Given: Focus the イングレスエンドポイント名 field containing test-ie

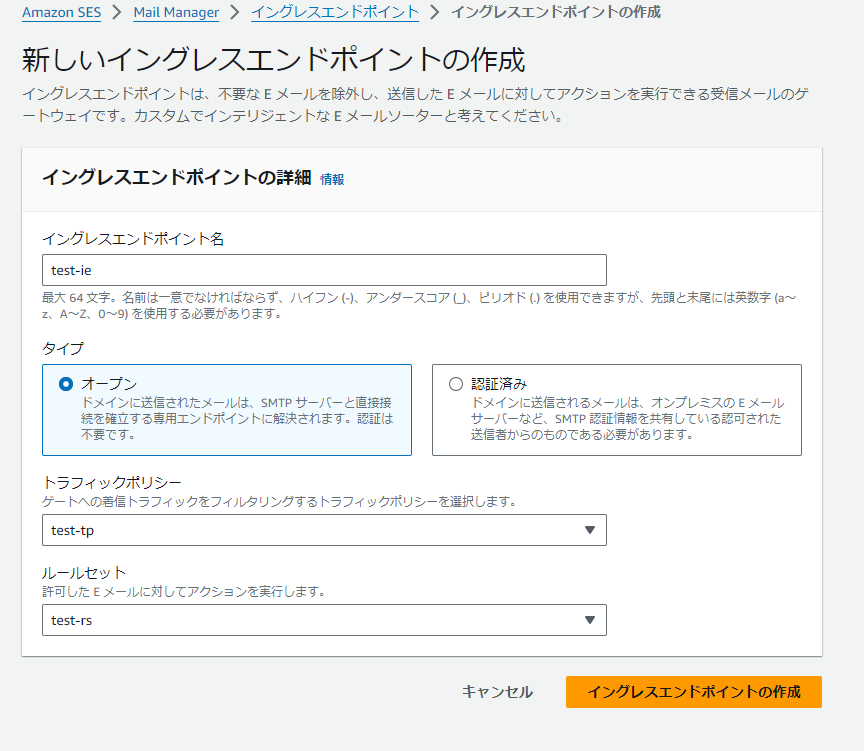Looking at the screenshot, I should tap(324, 270).
